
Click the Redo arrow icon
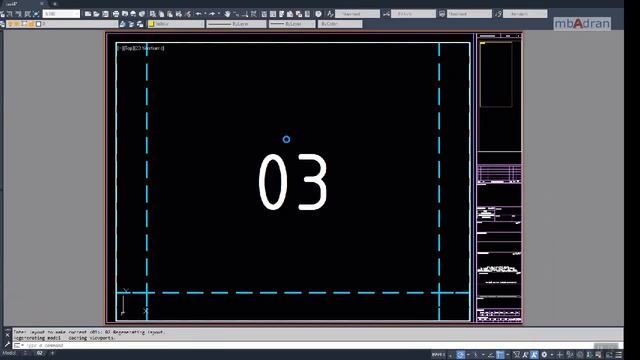click(212, 14)
